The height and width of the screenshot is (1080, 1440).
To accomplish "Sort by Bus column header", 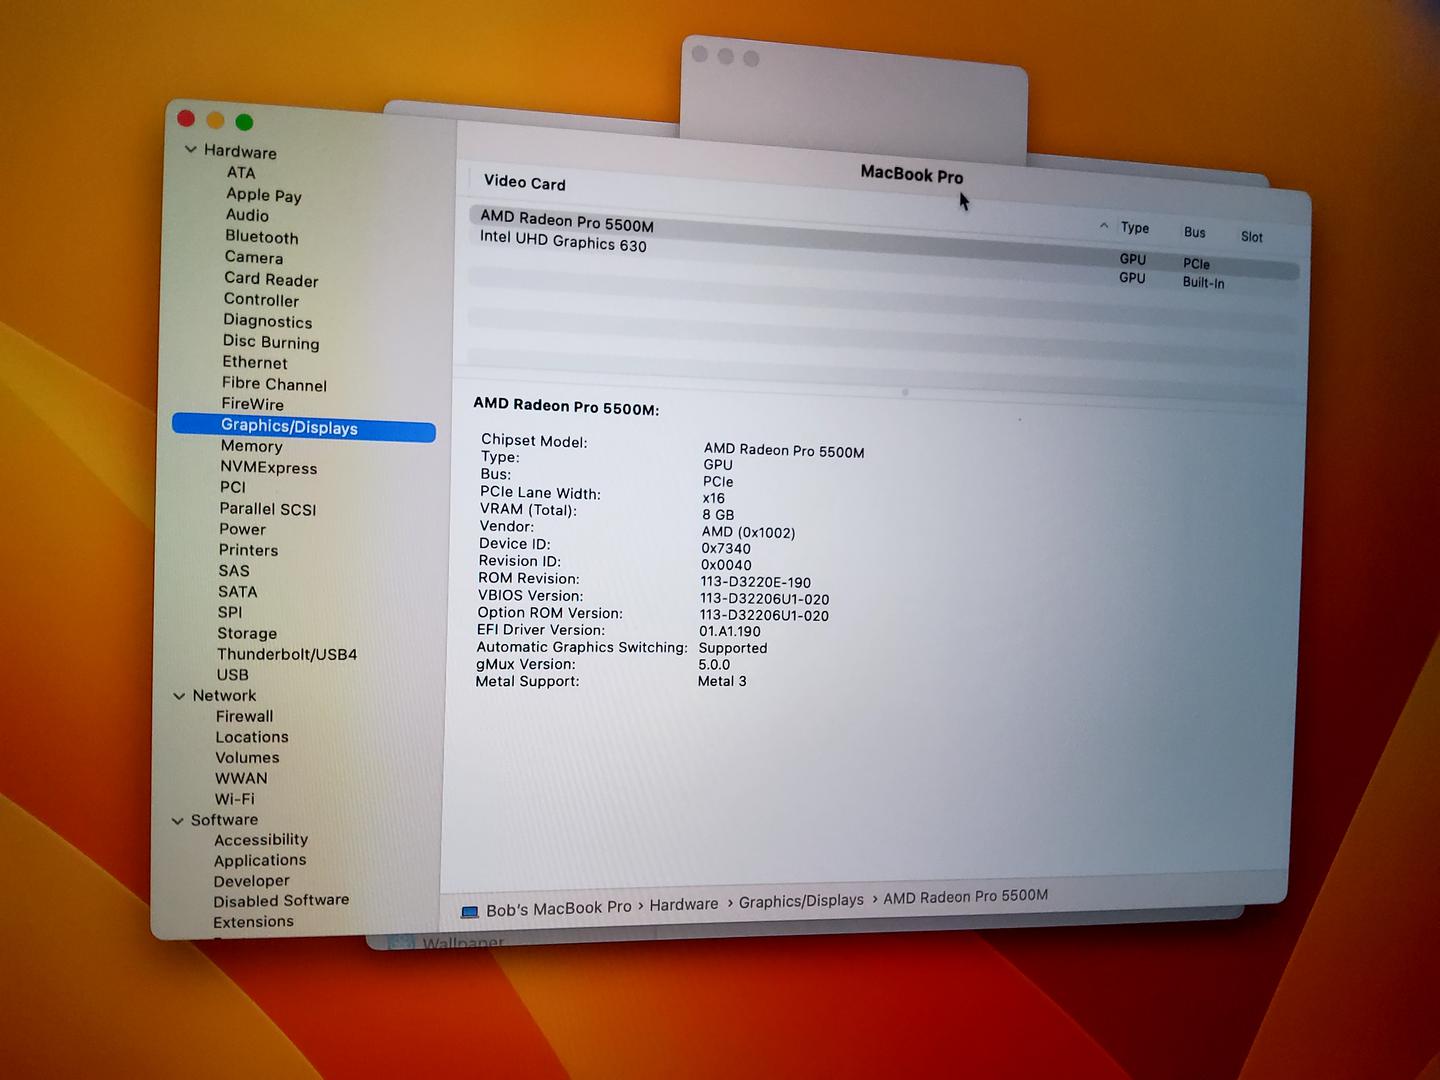I will (1195, 232).
